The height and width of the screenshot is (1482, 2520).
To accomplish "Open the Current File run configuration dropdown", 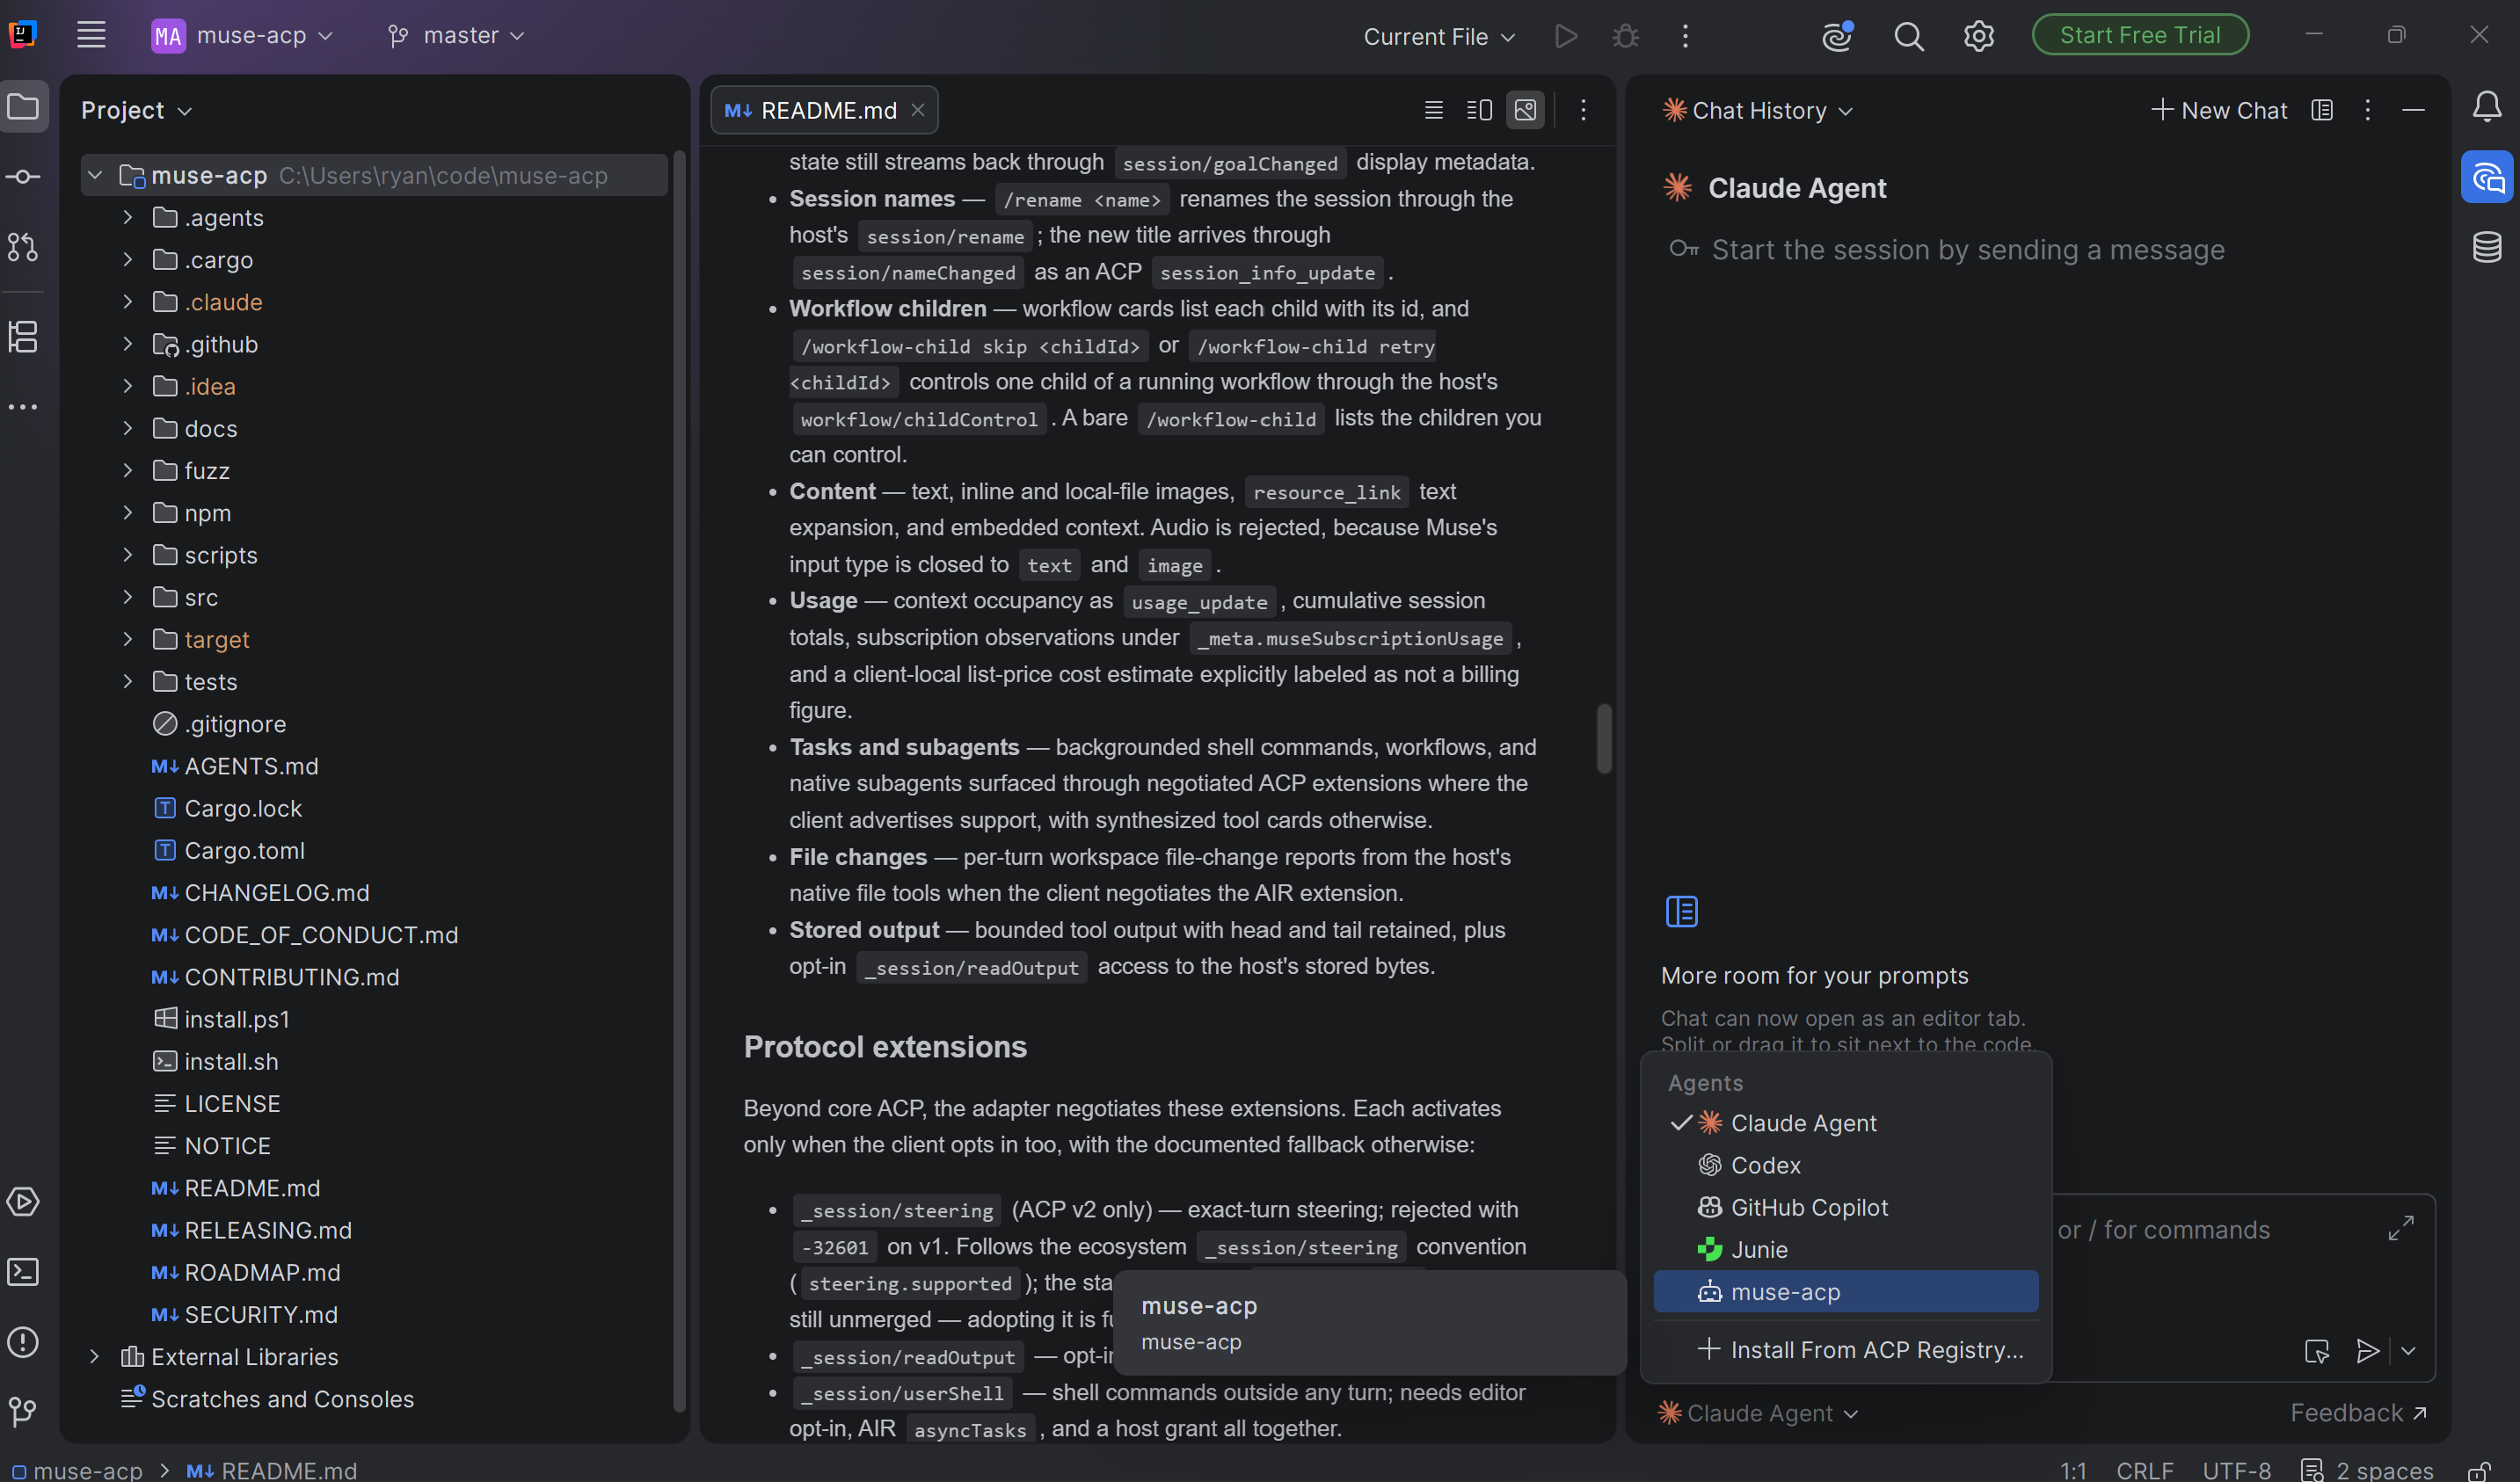I will 1439,37.
